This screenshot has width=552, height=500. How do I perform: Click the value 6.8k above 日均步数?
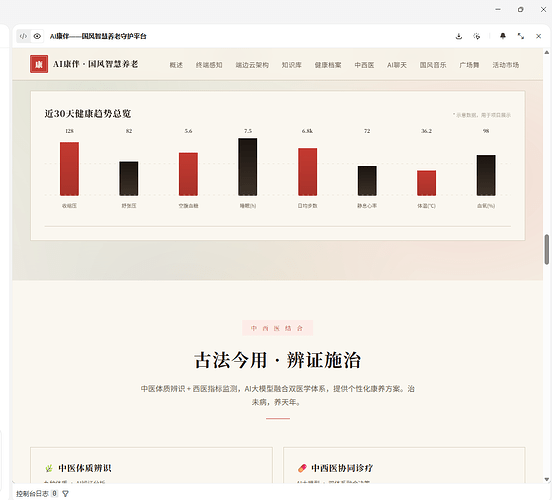tap(307, 131)
